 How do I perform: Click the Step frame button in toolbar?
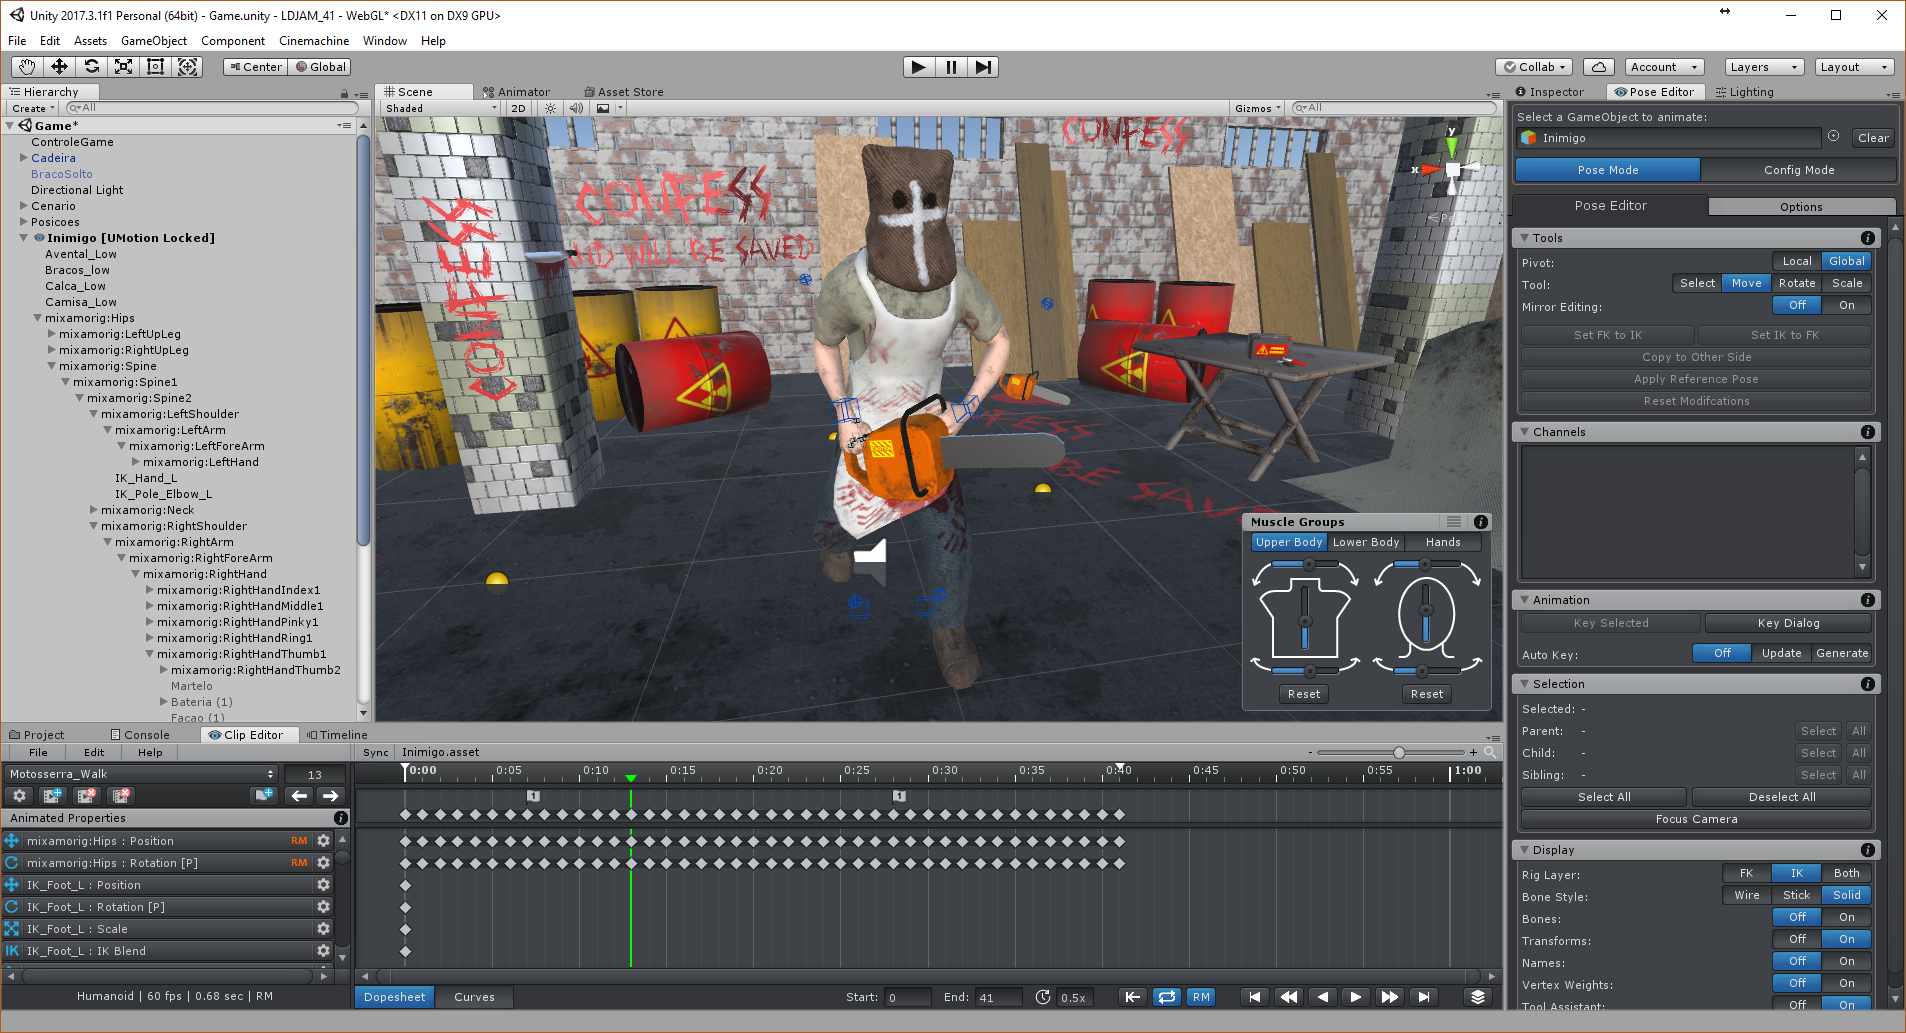[x=983, y=67]
